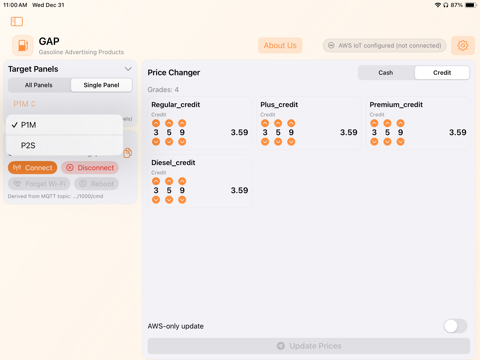Select the Single Panel segment
Viewport: 480px width, 360px height.
coord(101,85)
